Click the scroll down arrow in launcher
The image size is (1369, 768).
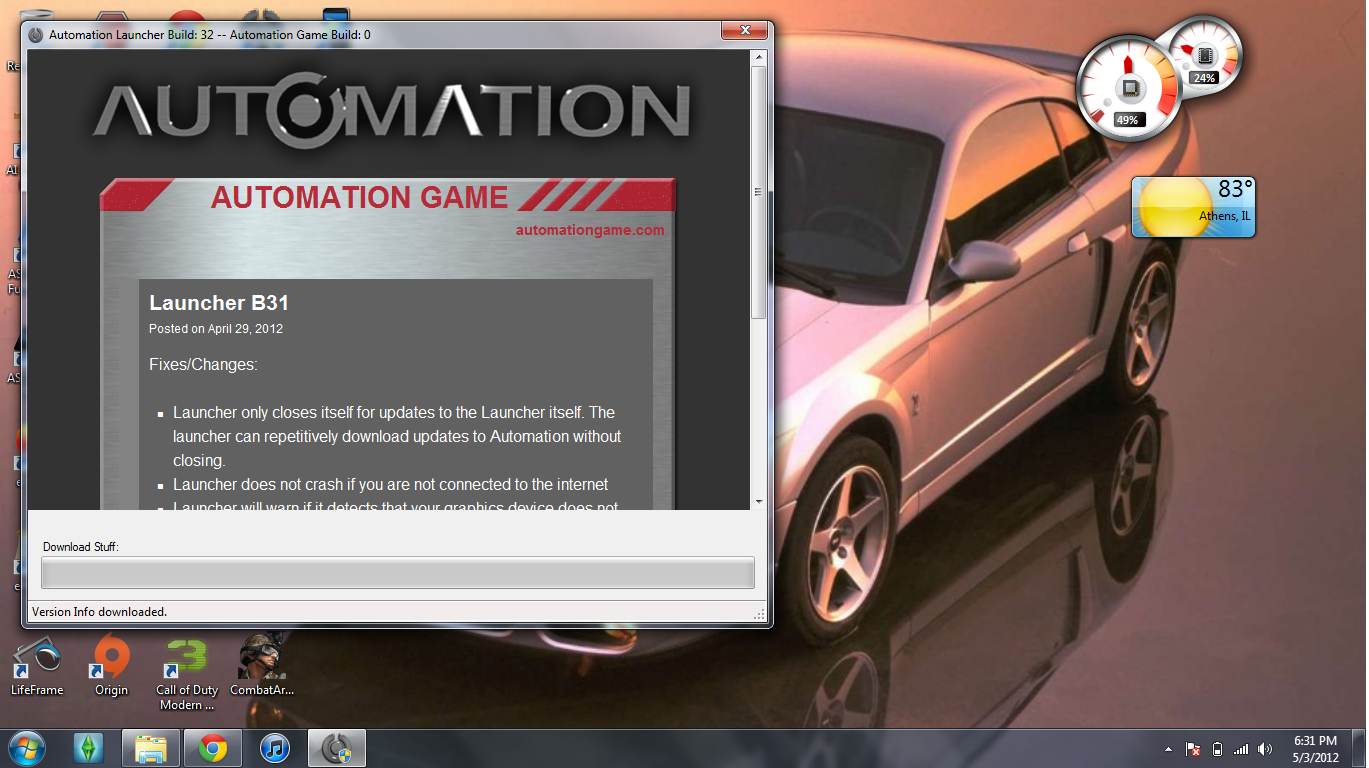pyautogui.click(x=759, y=501)
